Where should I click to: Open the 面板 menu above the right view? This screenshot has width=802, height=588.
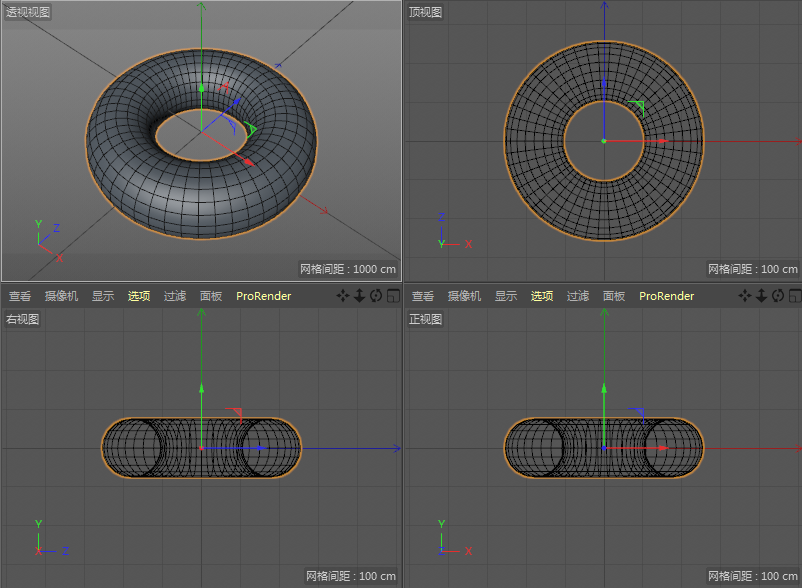pos(211,296)
